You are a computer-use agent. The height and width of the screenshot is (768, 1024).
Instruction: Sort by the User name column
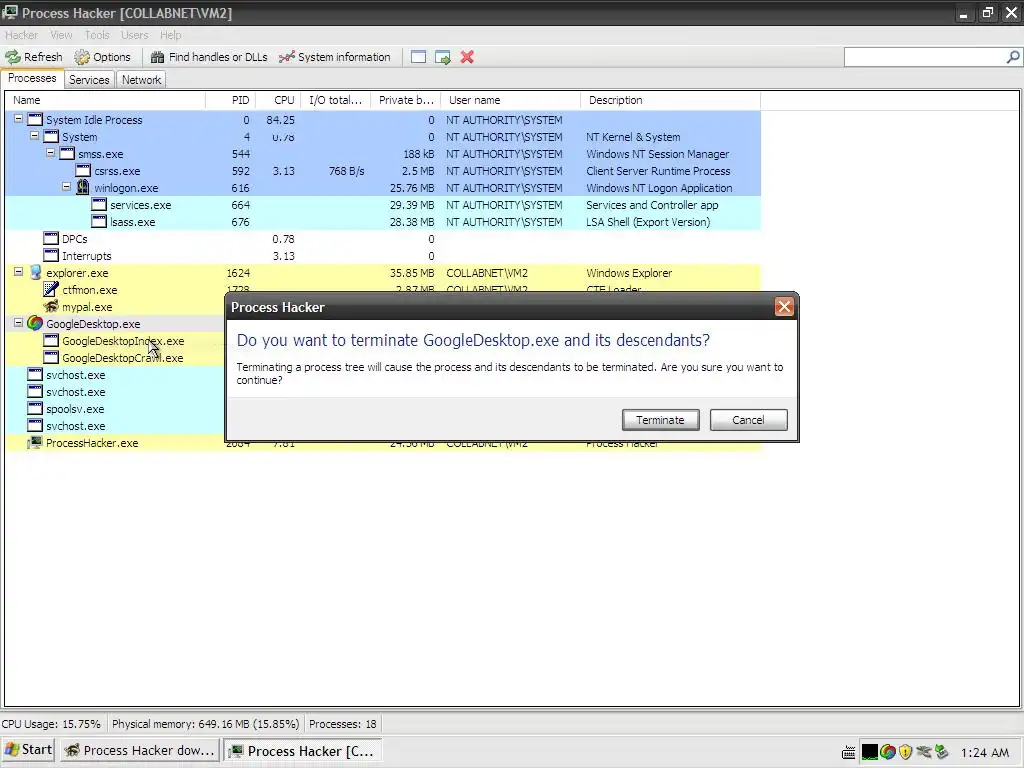tap(511, 100)
